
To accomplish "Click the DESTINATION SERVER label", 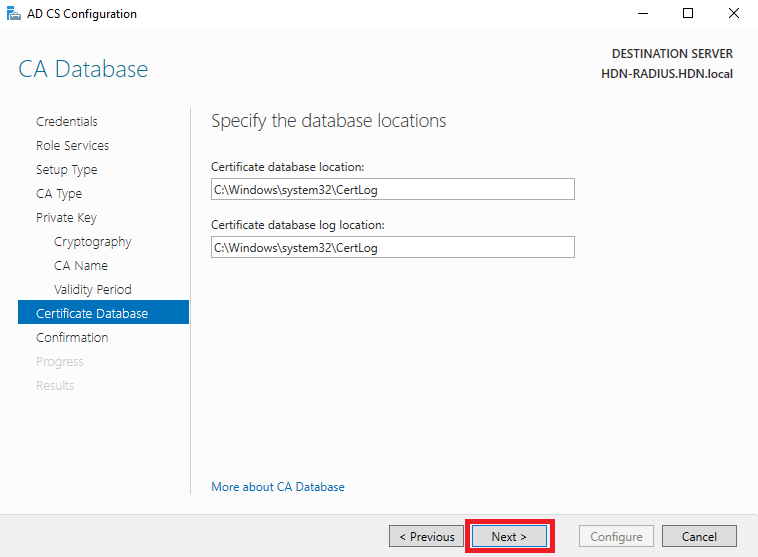I will click(672, 54).
